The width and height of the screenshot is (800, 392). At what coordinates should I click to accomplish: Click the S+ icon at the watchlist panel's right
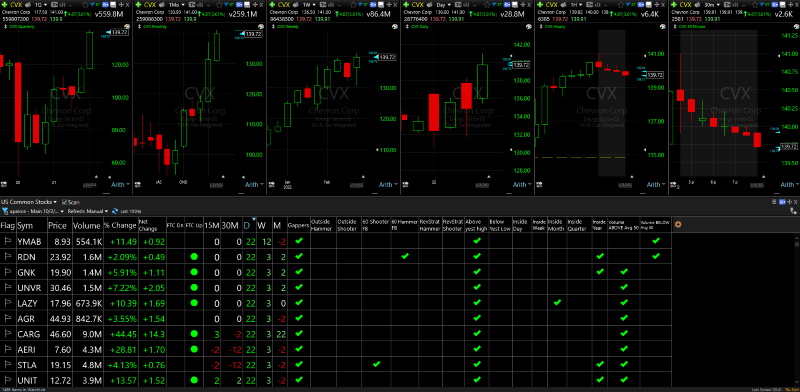tap(781, 202)
